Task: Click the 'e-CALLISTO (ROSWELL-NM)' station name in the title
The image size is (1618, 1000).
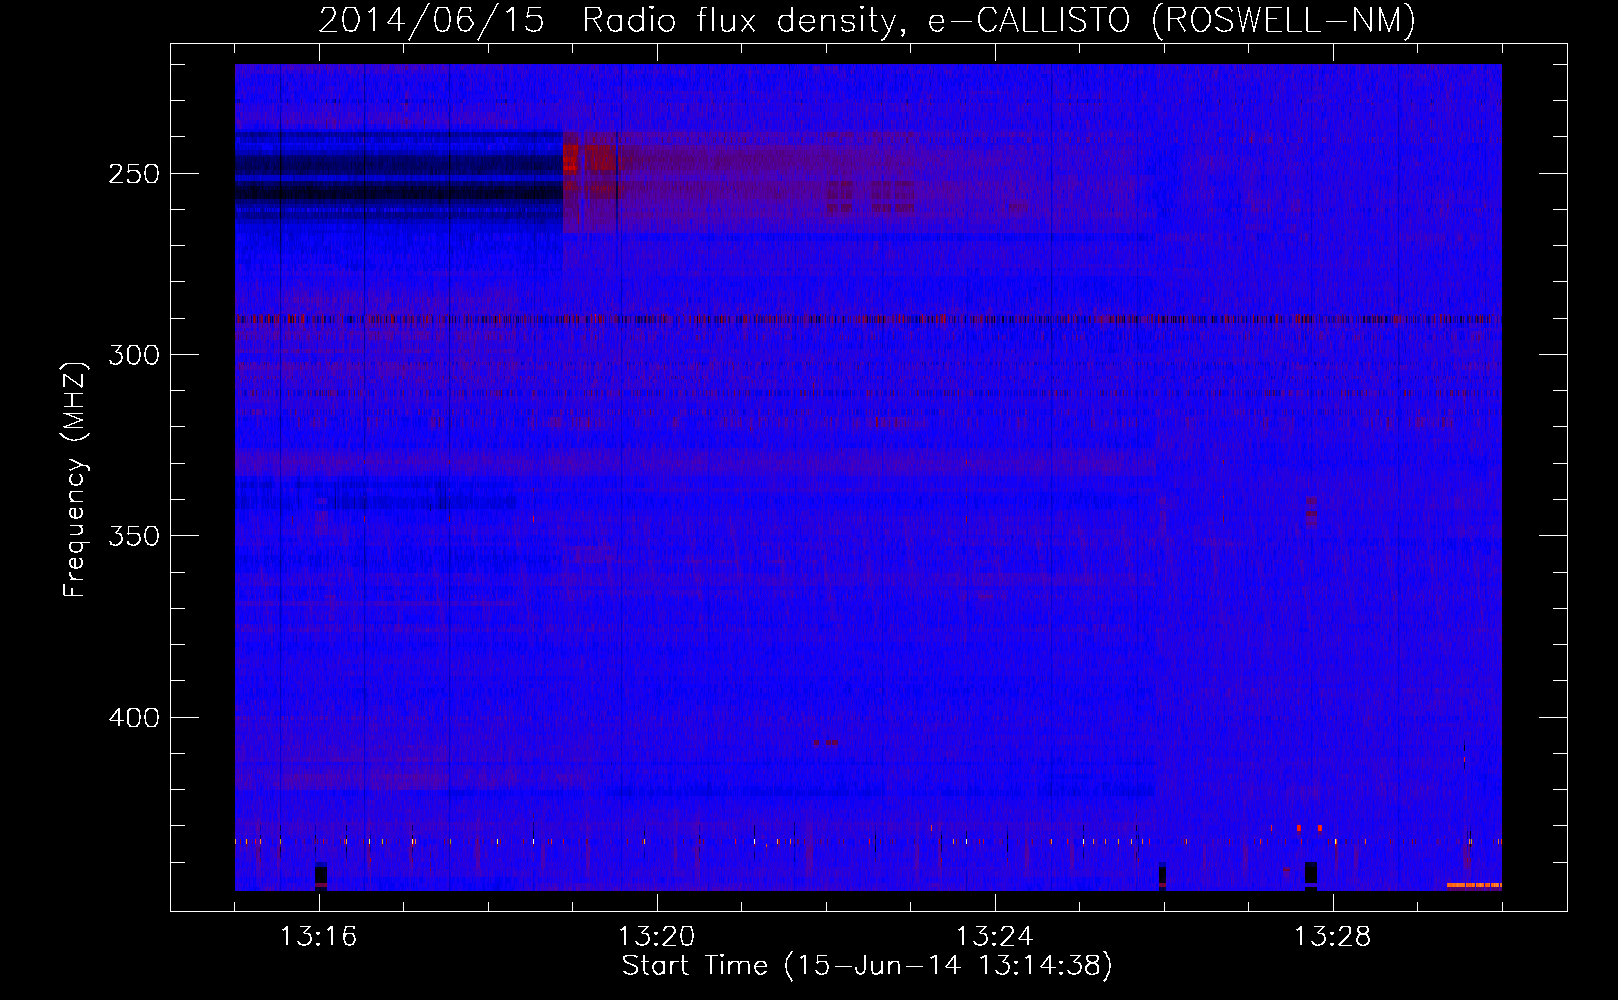Action: coord(1172,20)
